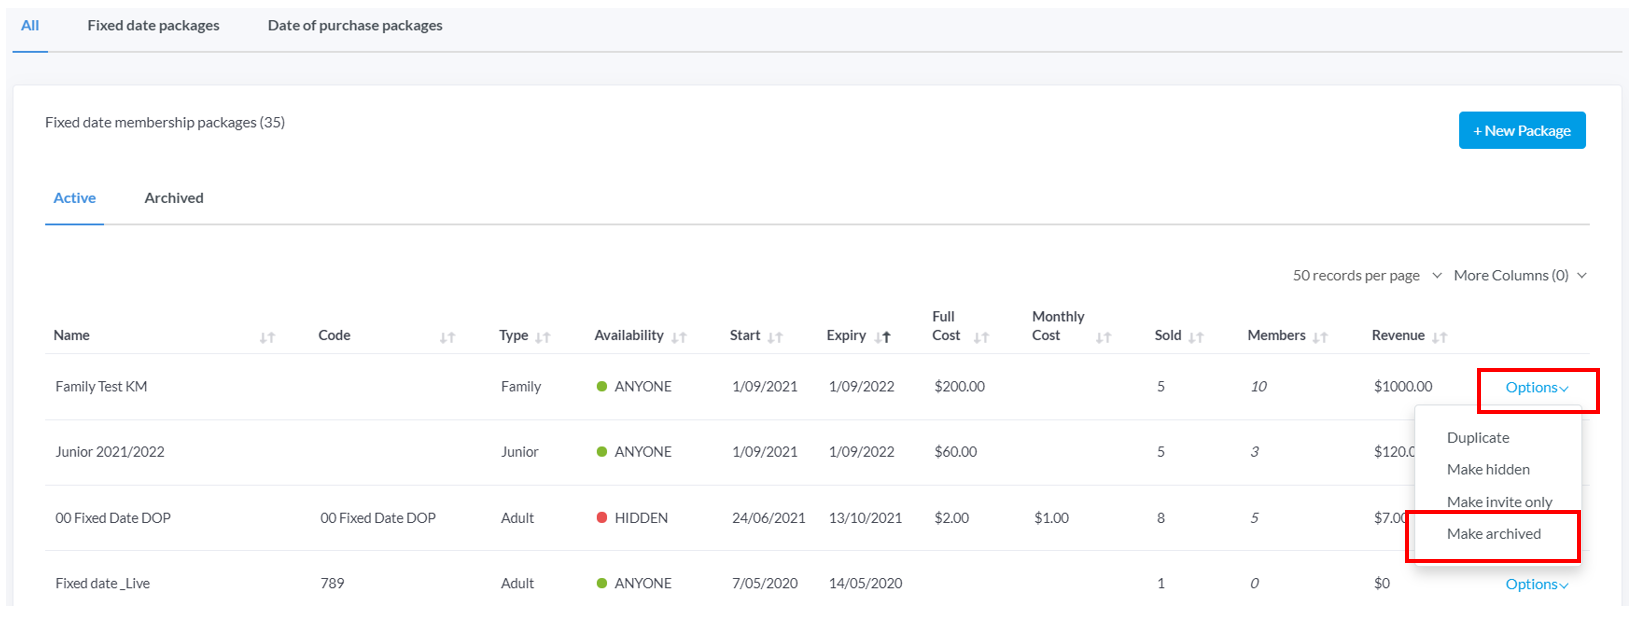The height and width of the screenshot is (619, 1640).
Task: Select Duplicate from the options menu
Action: [1478, 438]
